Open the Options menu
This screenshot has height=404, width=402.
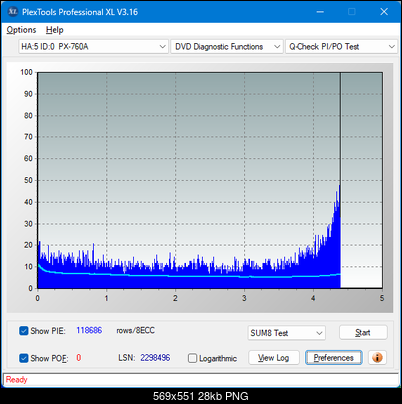[x=21, y=30]
